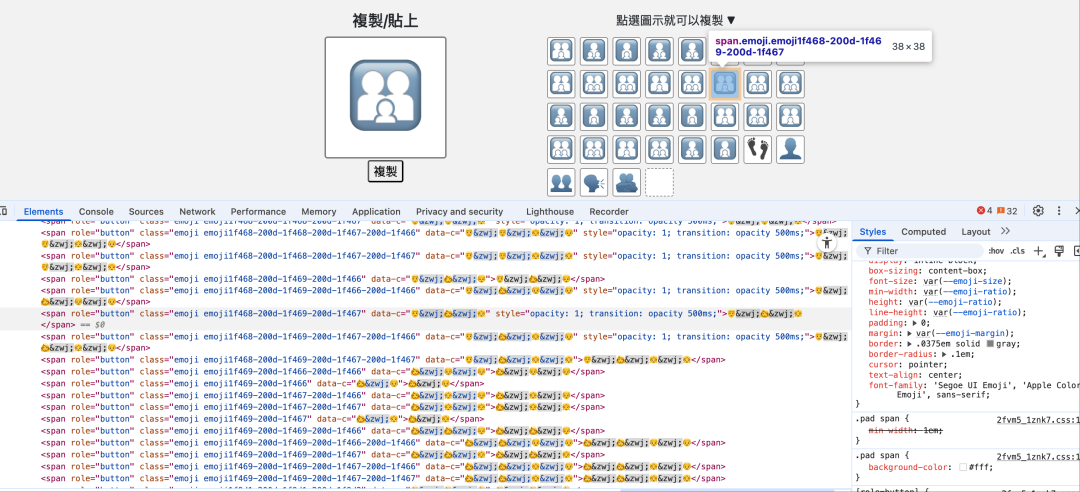Open the Application tab
The width and height of the screenshot is (1080, 492).
(376, 212)
